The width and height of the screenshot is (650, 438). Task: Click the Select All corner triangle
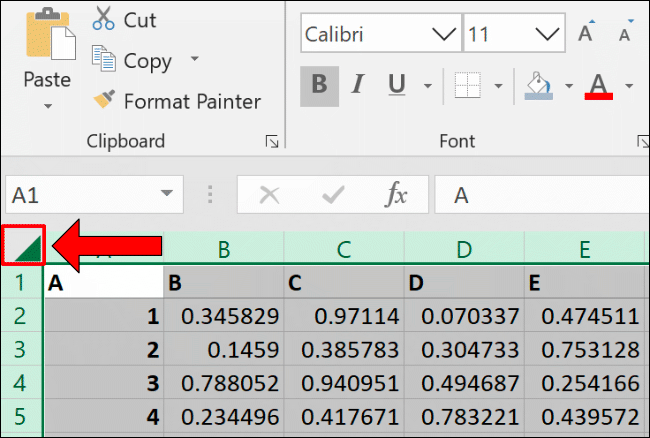pyautogui.click(x=23, y=245)
